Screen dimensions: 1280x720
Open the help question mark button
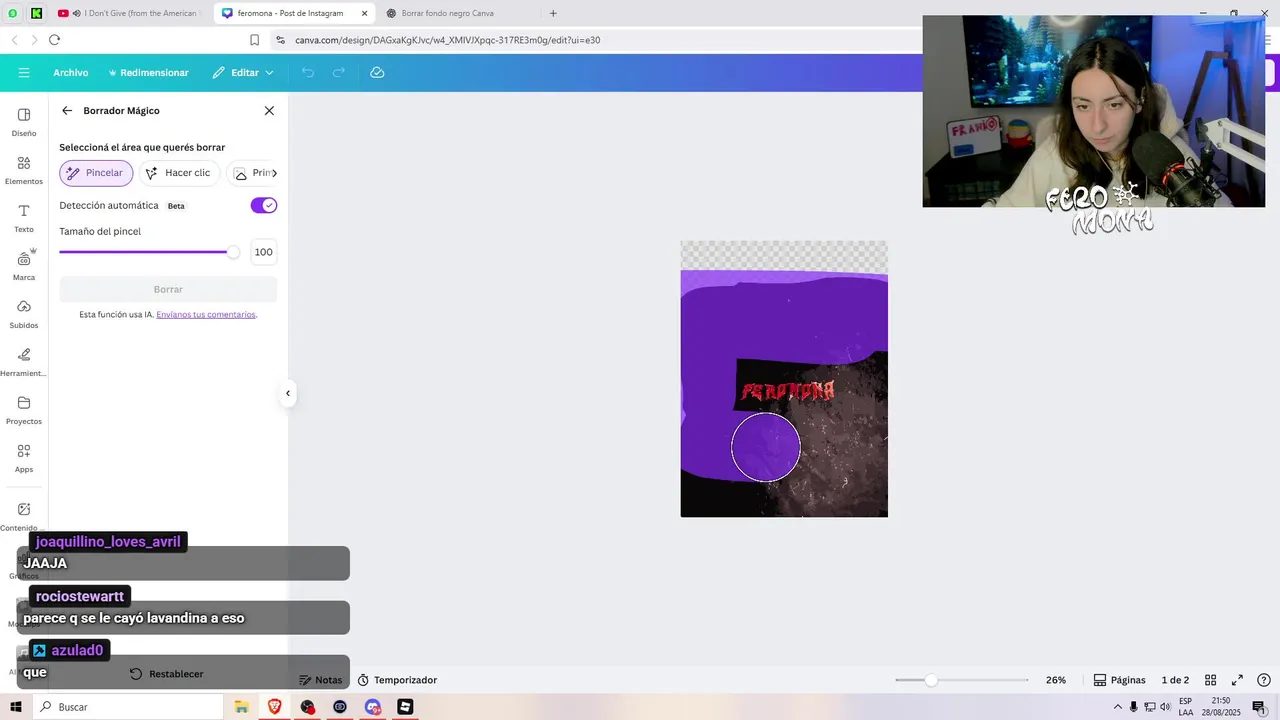tap(1264, 680)
